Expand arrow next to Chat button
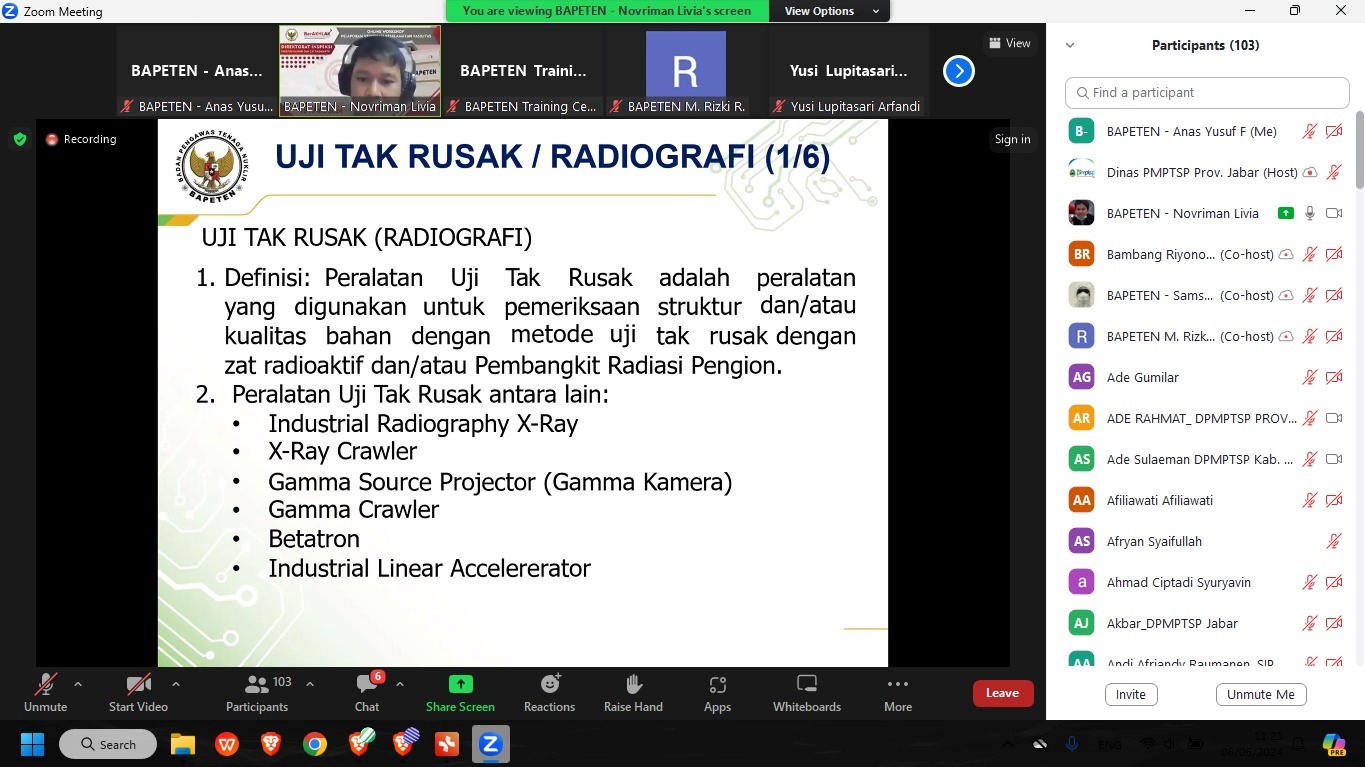 pos(400,684)
